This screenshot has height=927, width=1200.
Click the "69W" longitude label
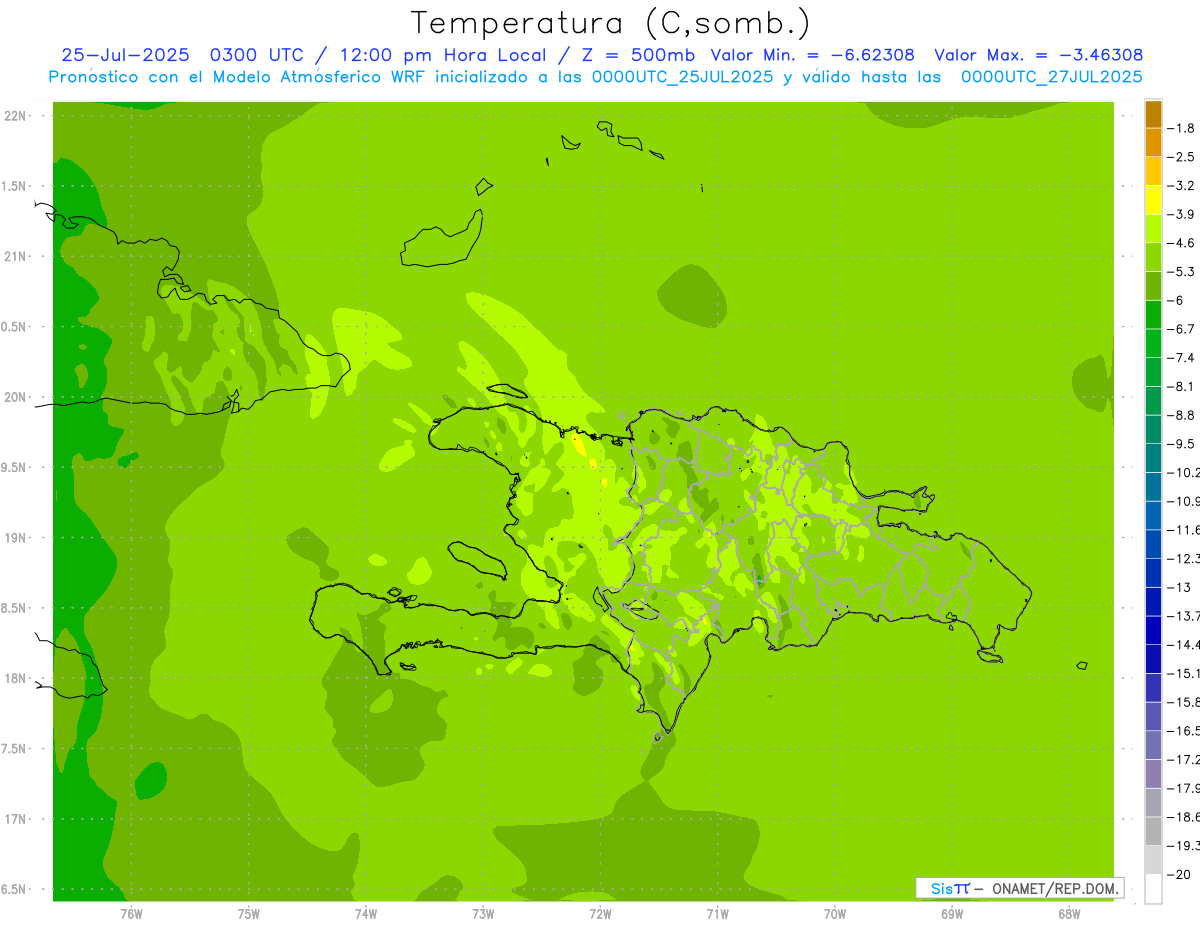coord(952,914)
